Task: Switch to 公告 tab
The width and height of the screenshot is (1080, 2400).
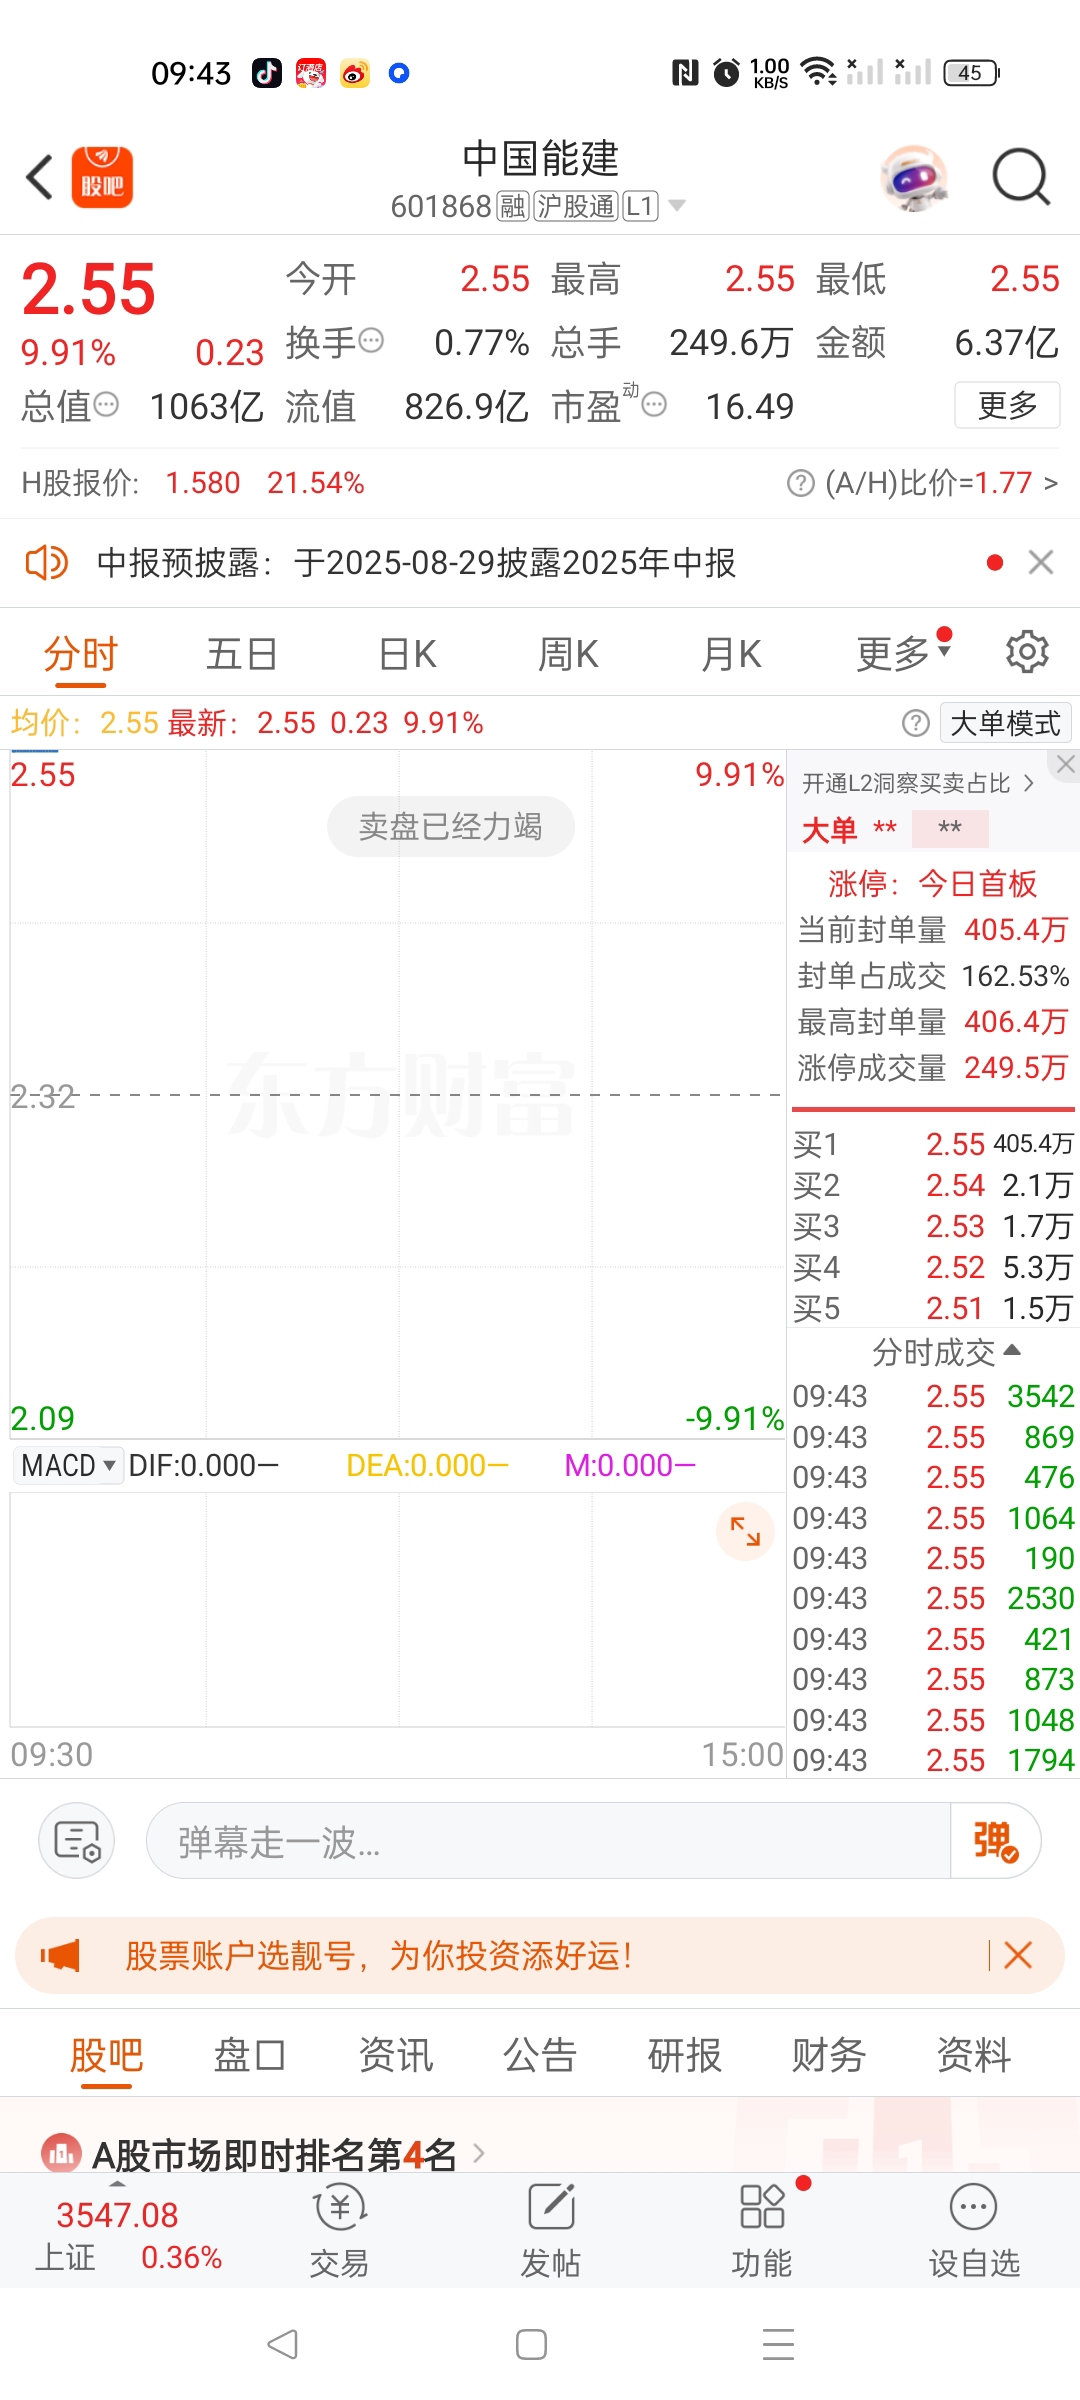Action: pyautogui.click(x=540, y=2055)
